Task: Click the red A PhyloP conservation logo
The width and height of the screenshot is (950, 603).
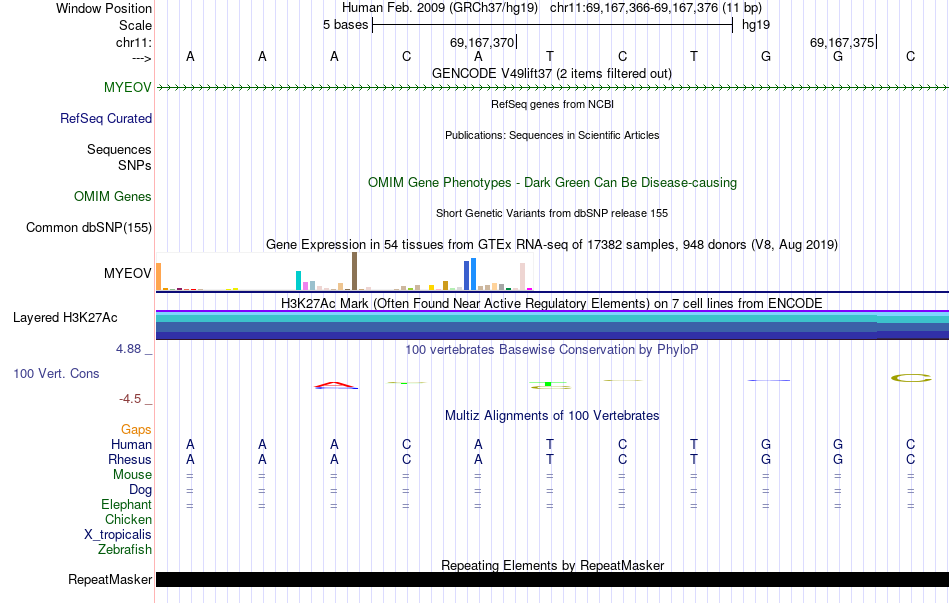Action: (x=336, y=385)
